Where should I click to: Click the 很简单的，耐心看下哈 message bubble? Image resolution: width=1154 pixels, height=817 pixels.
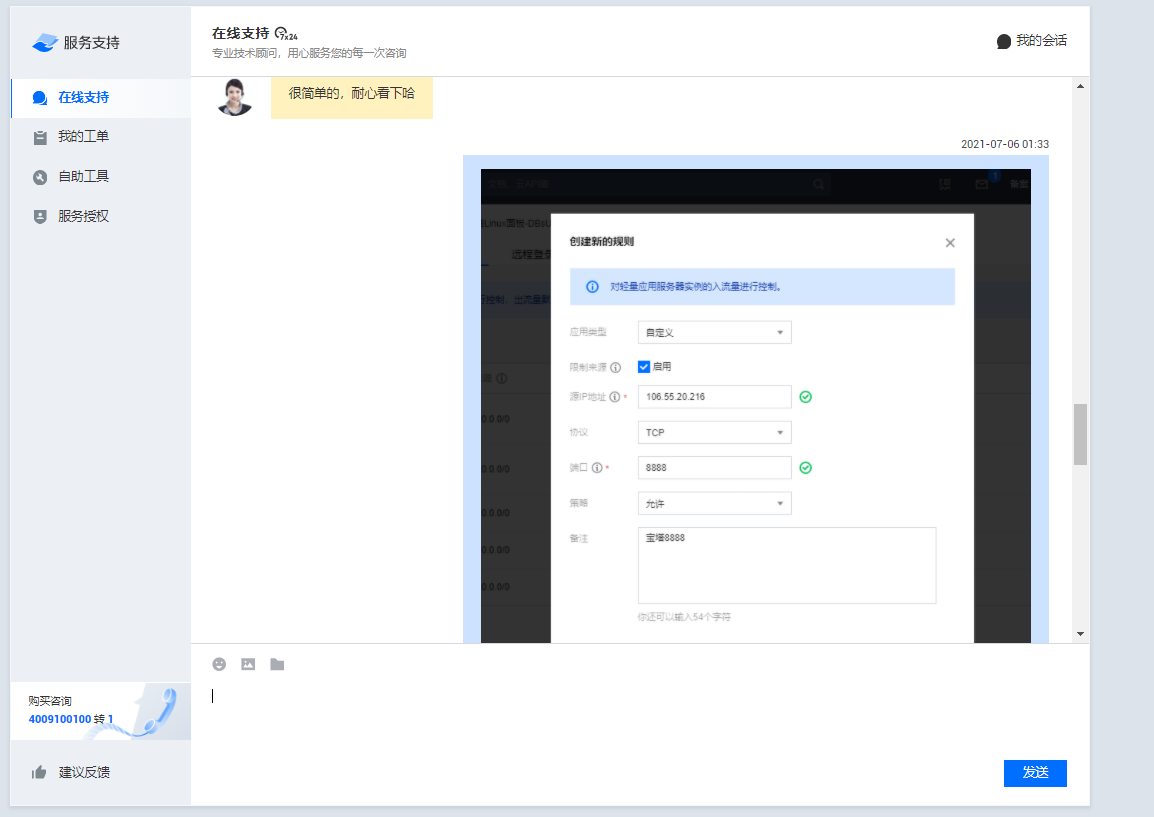(351, 94)
